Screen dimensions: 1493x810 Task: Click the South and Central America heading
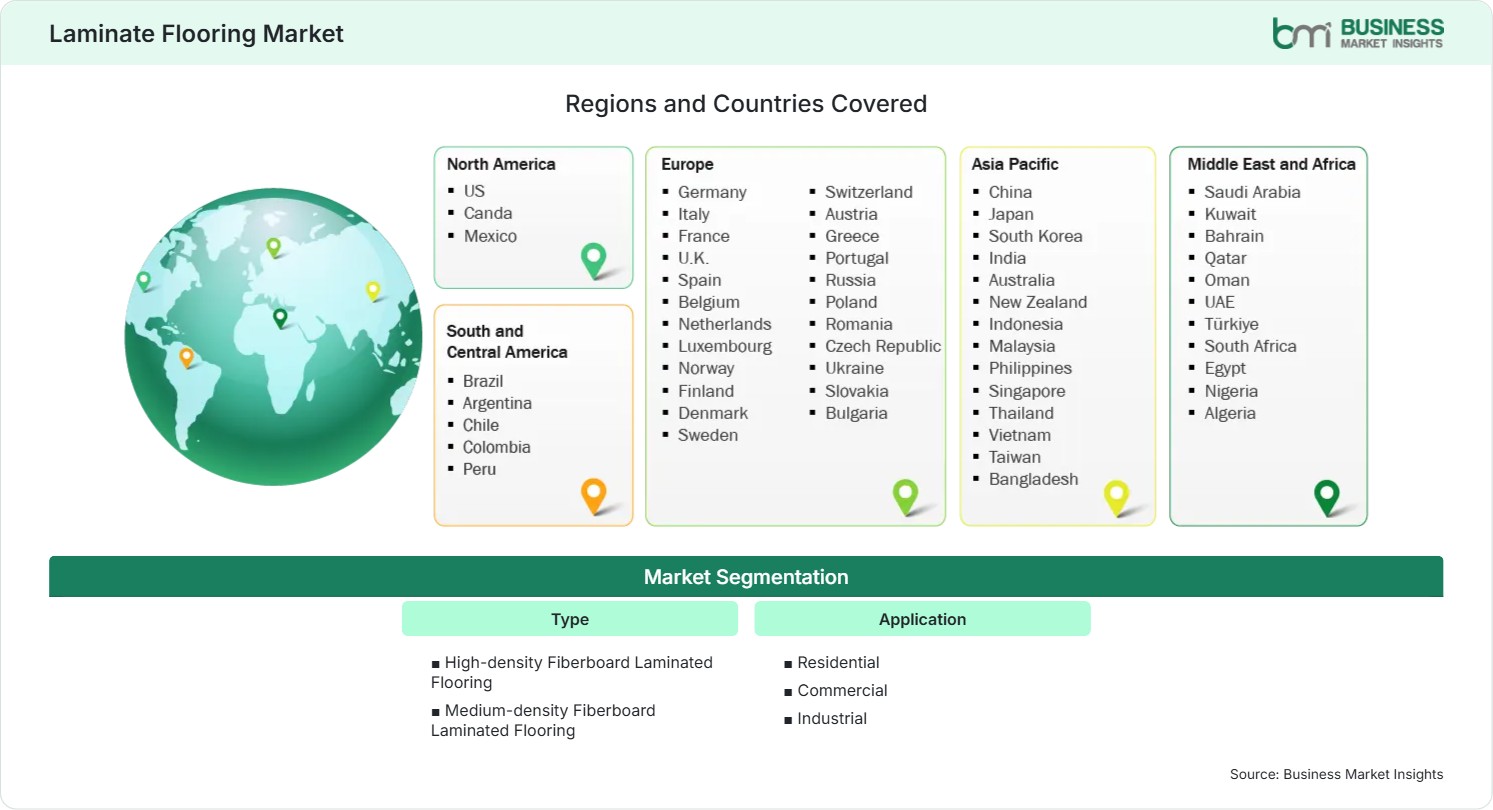click(x=507, y=341)
